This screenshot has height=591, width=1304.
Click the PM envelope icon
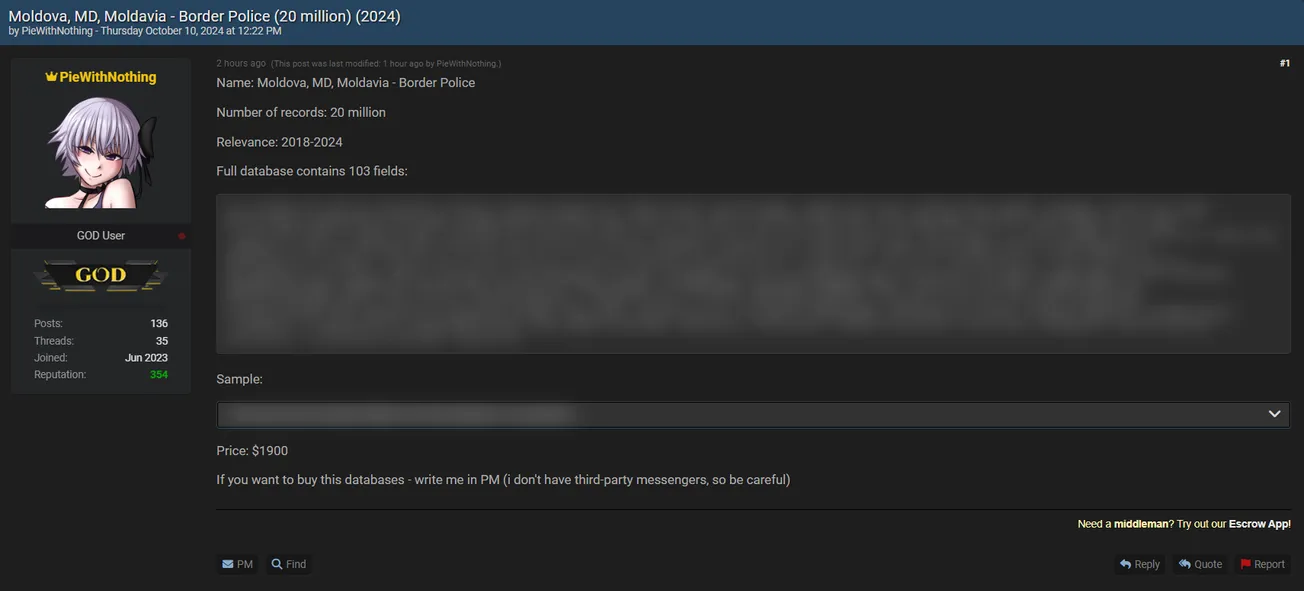point(228,564)
